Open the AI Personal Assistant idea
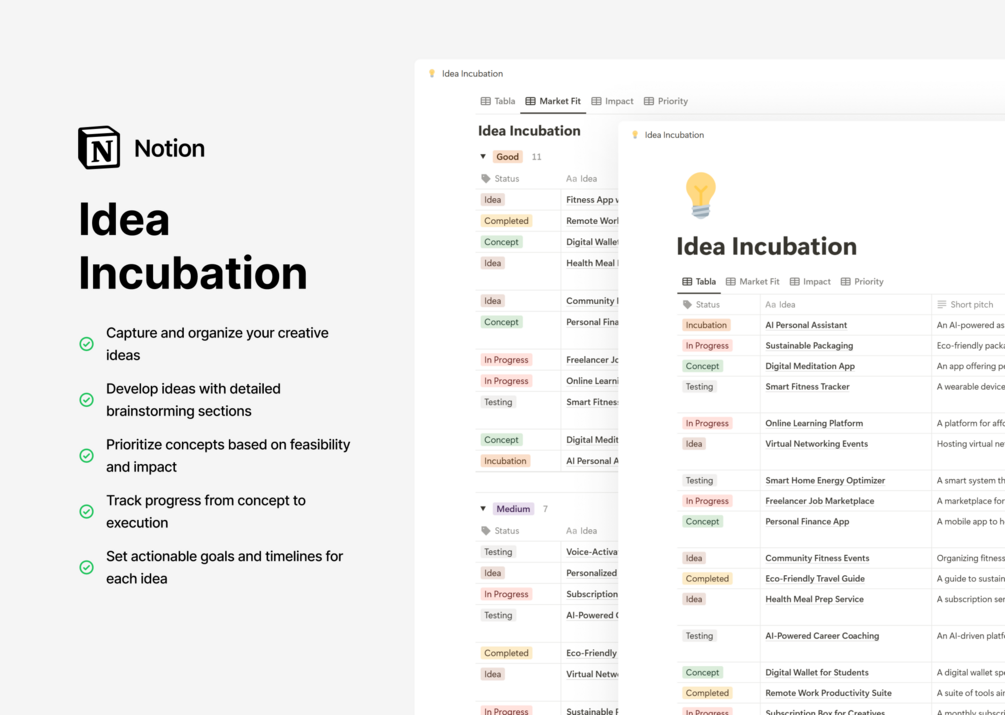Image resolution: width=1005 pixels, height=715 pixels. (x=806, y=325)
